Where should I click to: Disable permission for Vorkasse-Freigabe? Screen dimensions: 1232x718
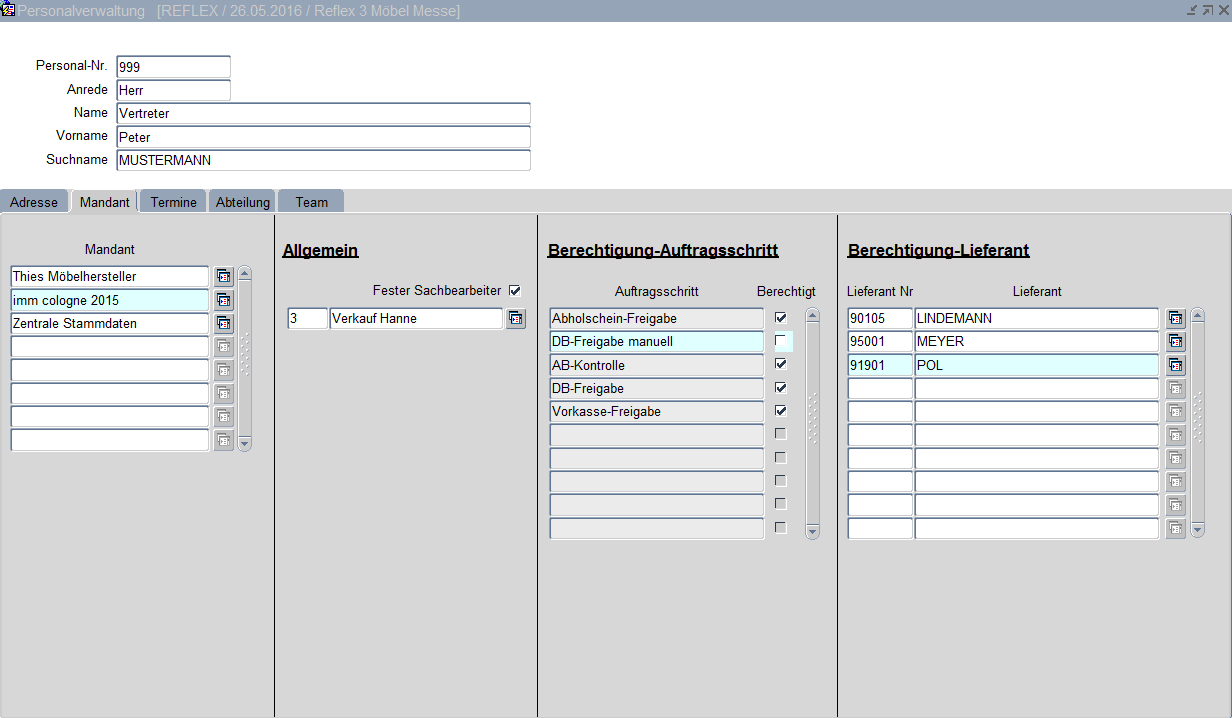[x=781, y=411]
